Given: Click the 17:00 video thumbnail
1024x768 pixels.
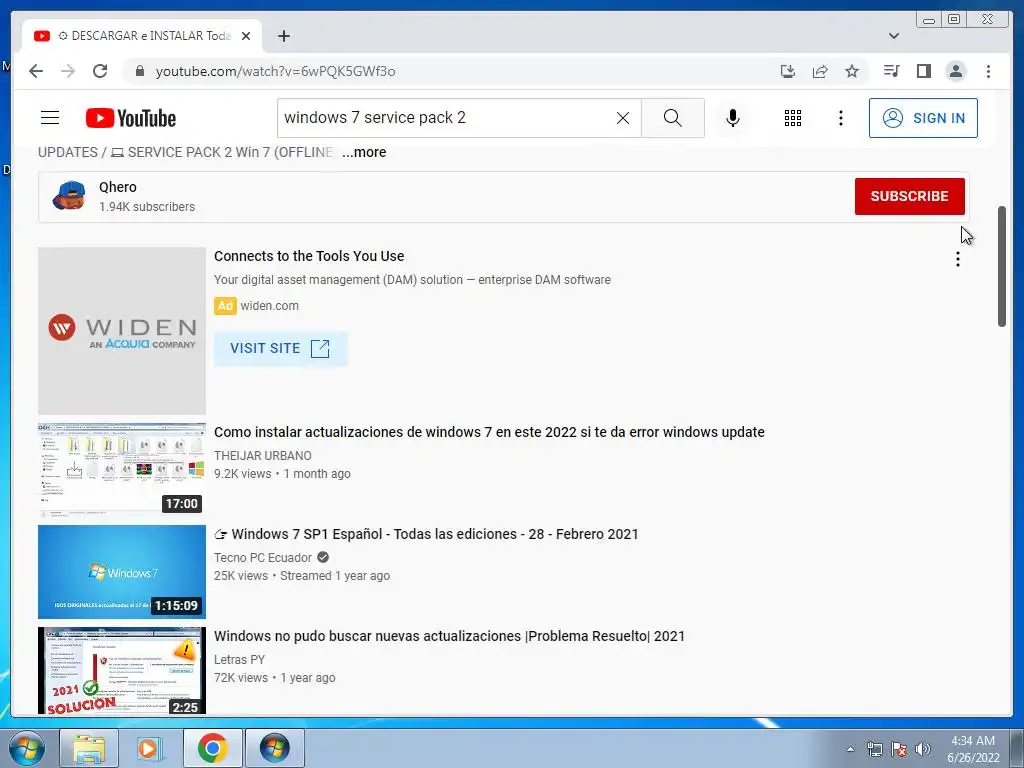Looking at the screenshot, I should point(121,470).
